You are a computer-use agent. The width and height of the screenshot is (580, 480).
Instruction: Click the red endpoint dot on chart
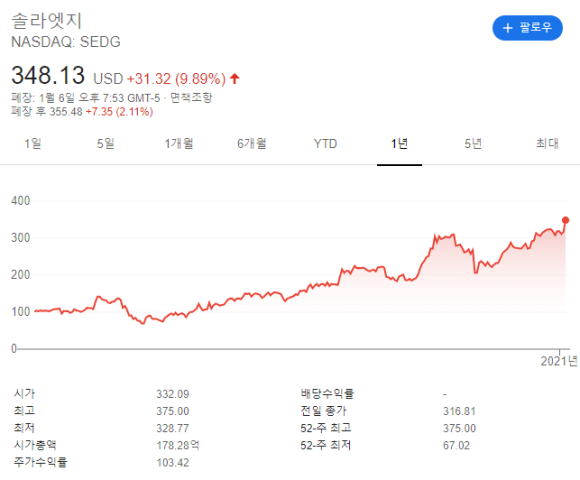pos(566,220)
